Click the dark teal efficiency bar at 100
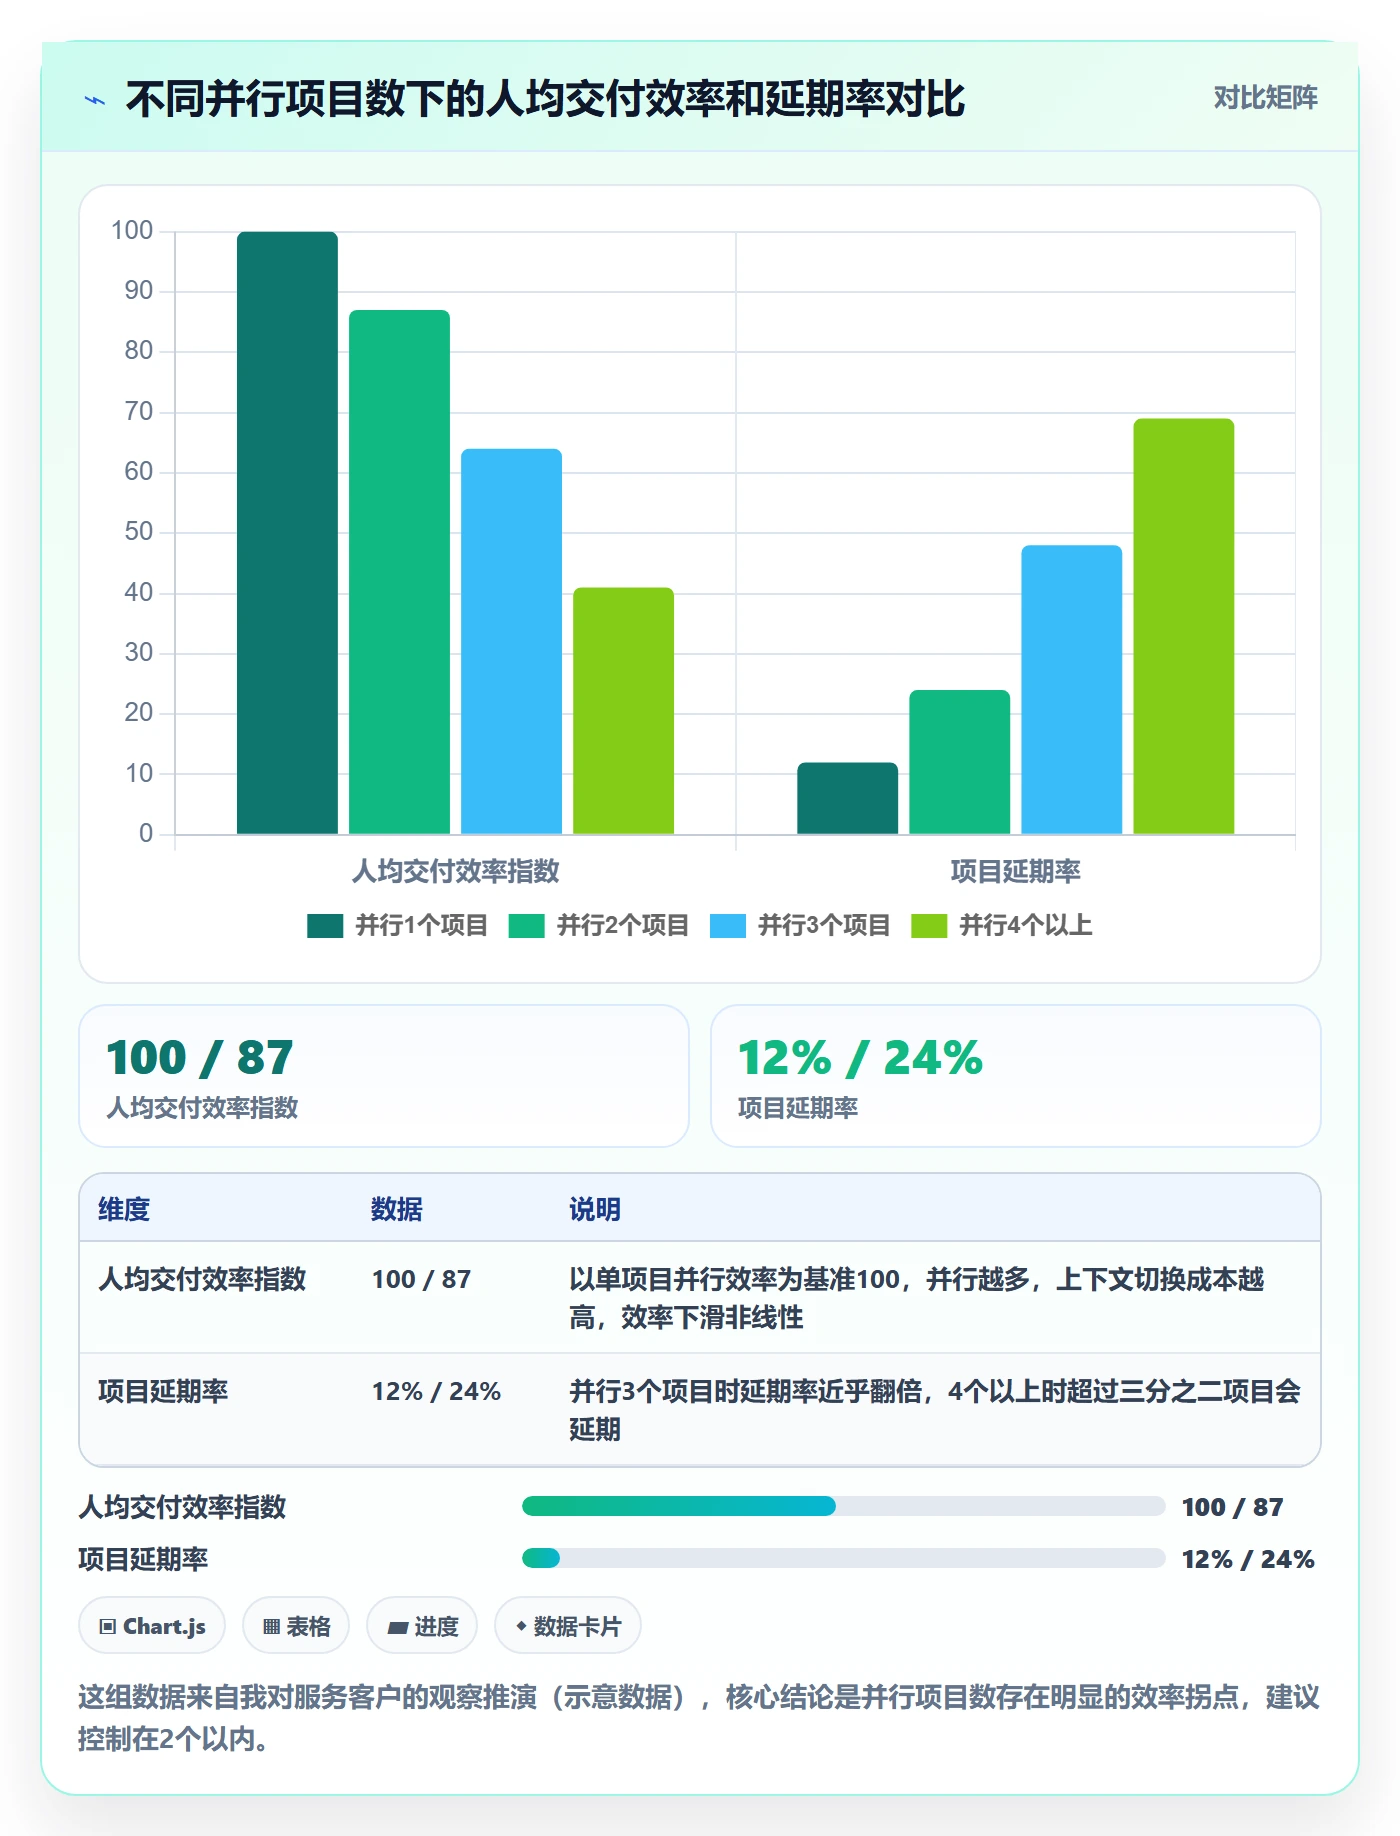The width and height of the screenshot is (1400, 1836). click(287, 533)
